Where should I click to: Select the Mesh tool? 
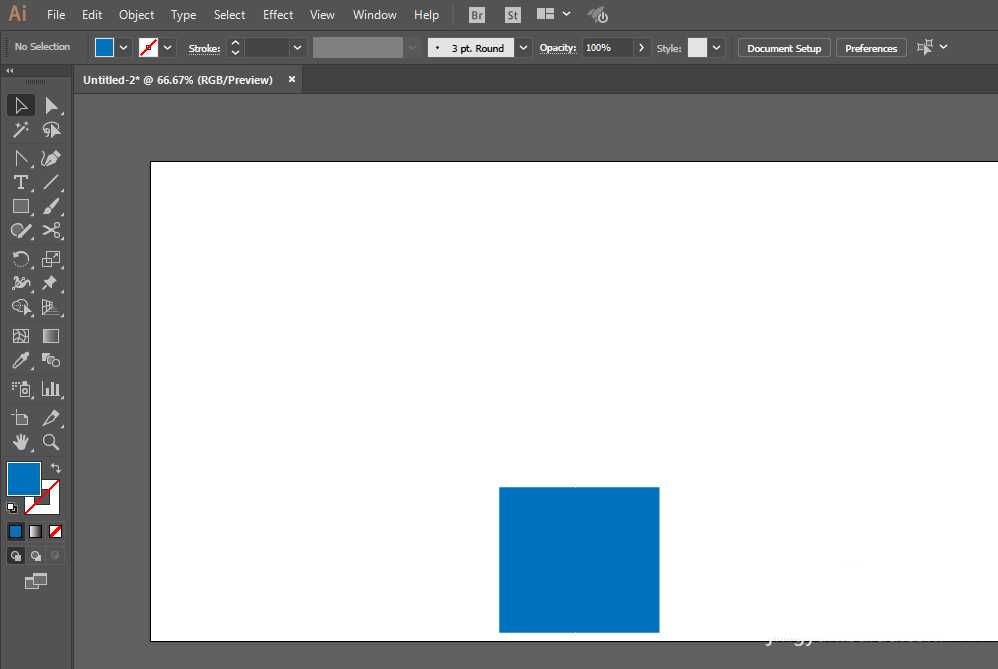coord(21,336)
